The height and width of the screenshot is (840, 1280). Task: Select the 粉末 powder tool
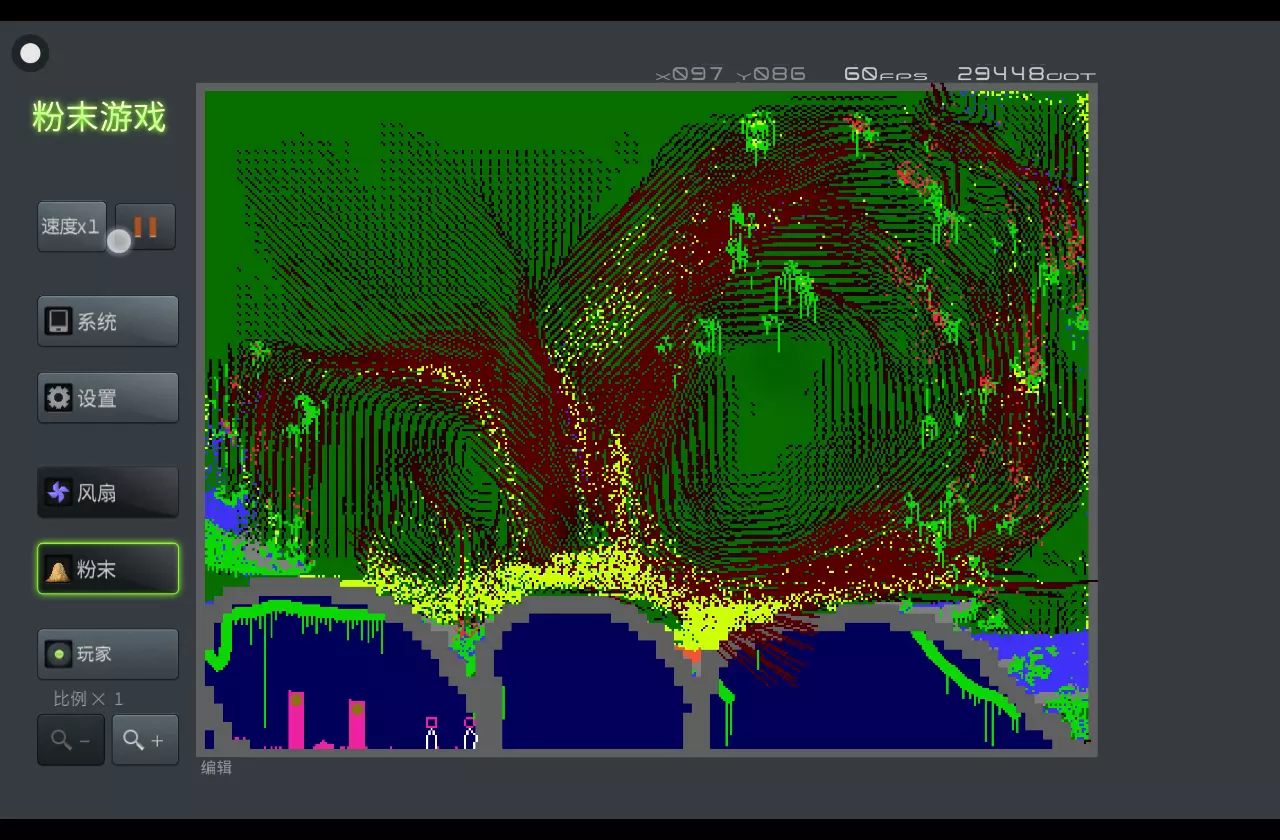pyautogui.click(x=108, y=569)
